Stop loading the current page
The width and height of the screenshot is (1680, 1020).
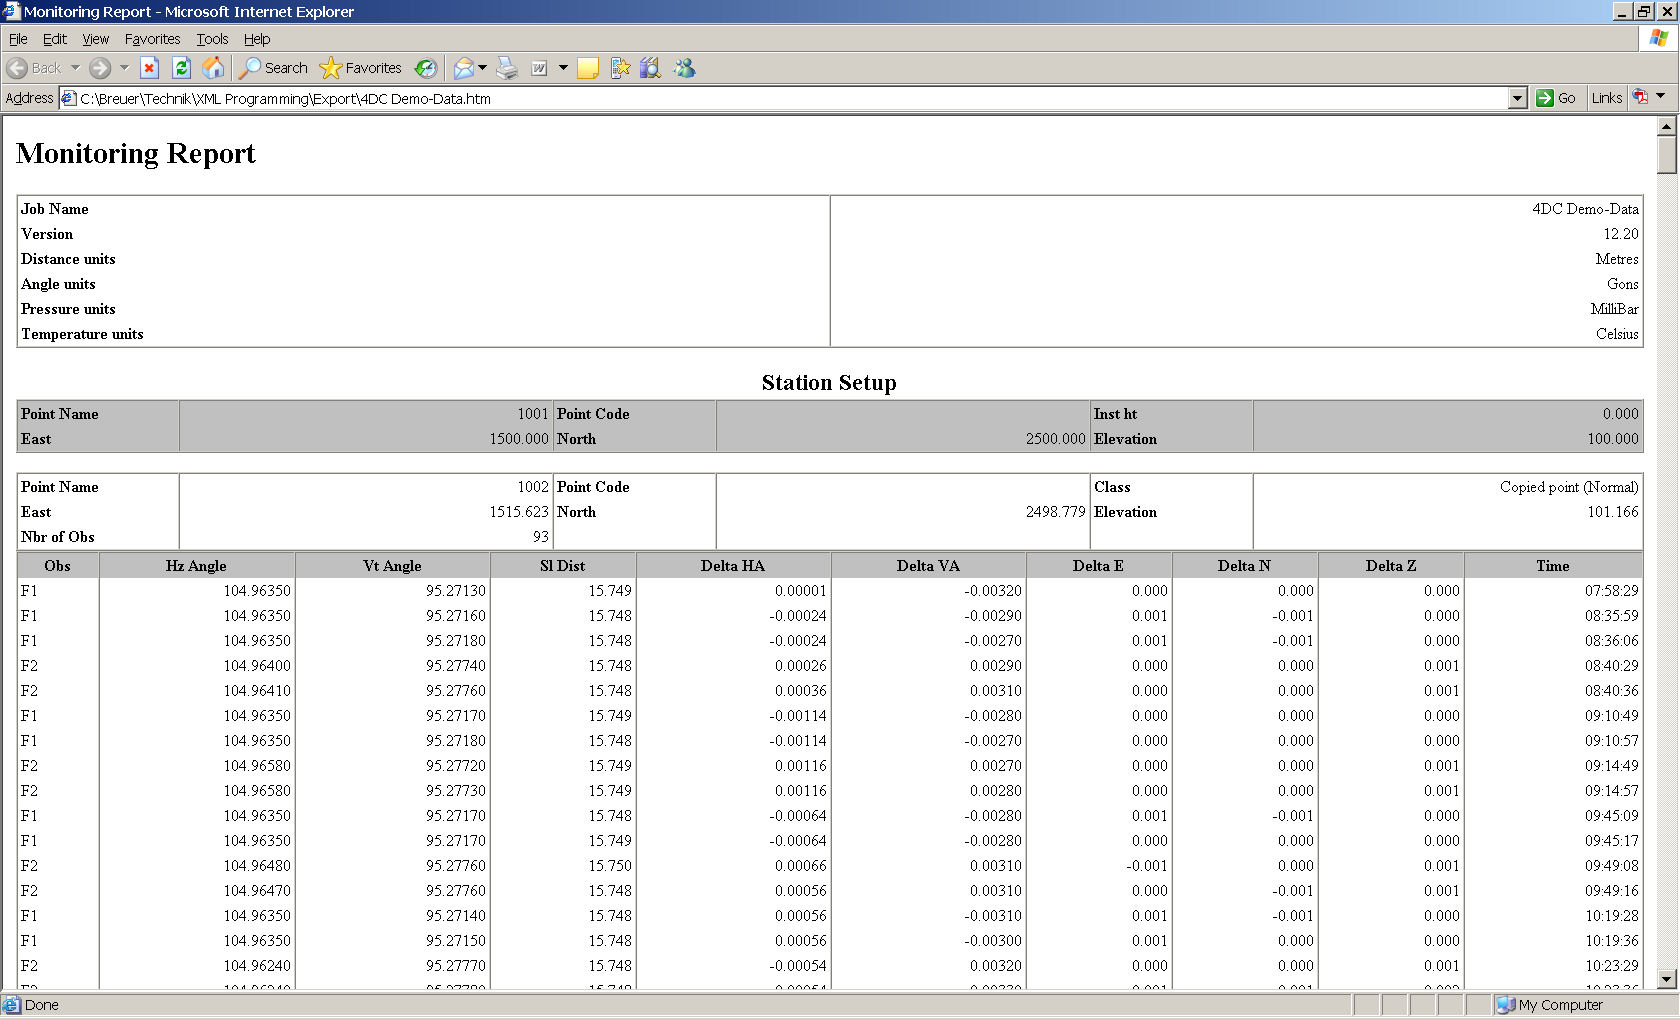click(149, 67)
